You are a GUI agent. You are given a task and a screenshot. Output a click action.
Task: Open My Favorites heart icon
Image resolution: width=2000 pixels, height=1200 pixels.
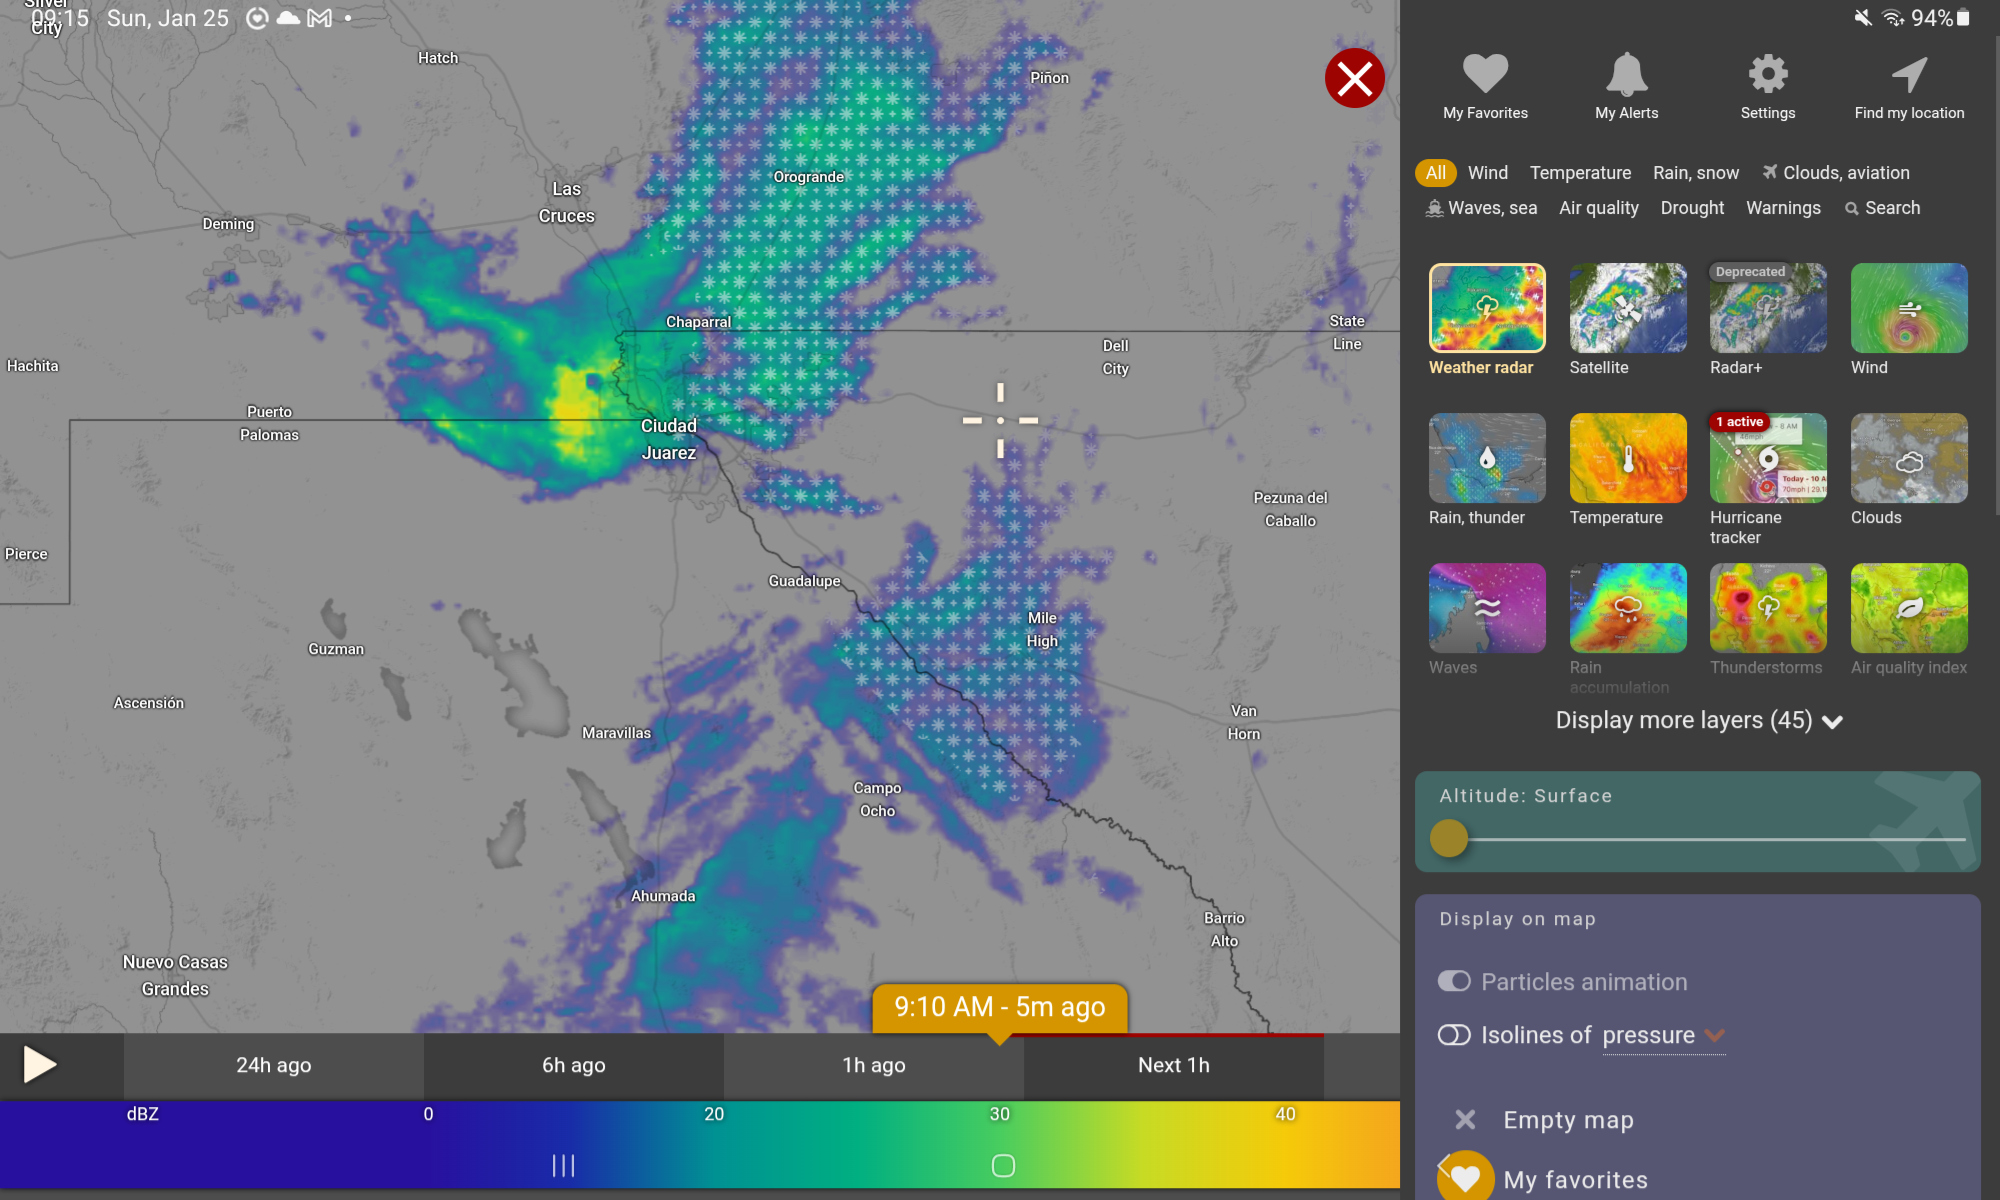[1485, 75]
